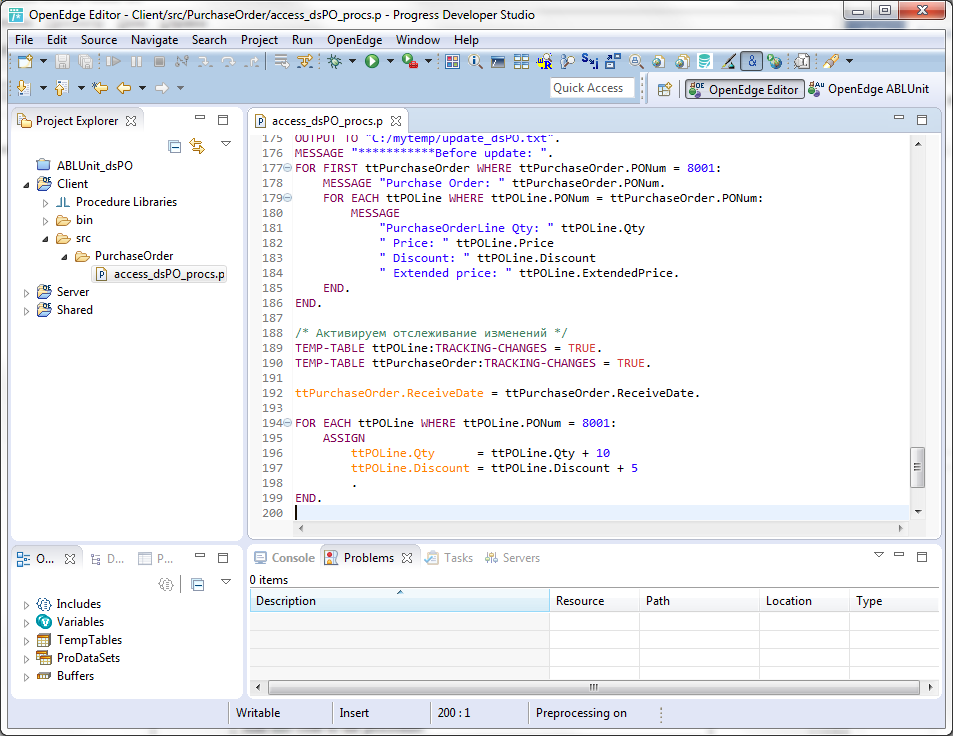Viewport: 953px width, 736px height.
Task: Click the magnifier with R toolbar icon
Action: [544, 61]
